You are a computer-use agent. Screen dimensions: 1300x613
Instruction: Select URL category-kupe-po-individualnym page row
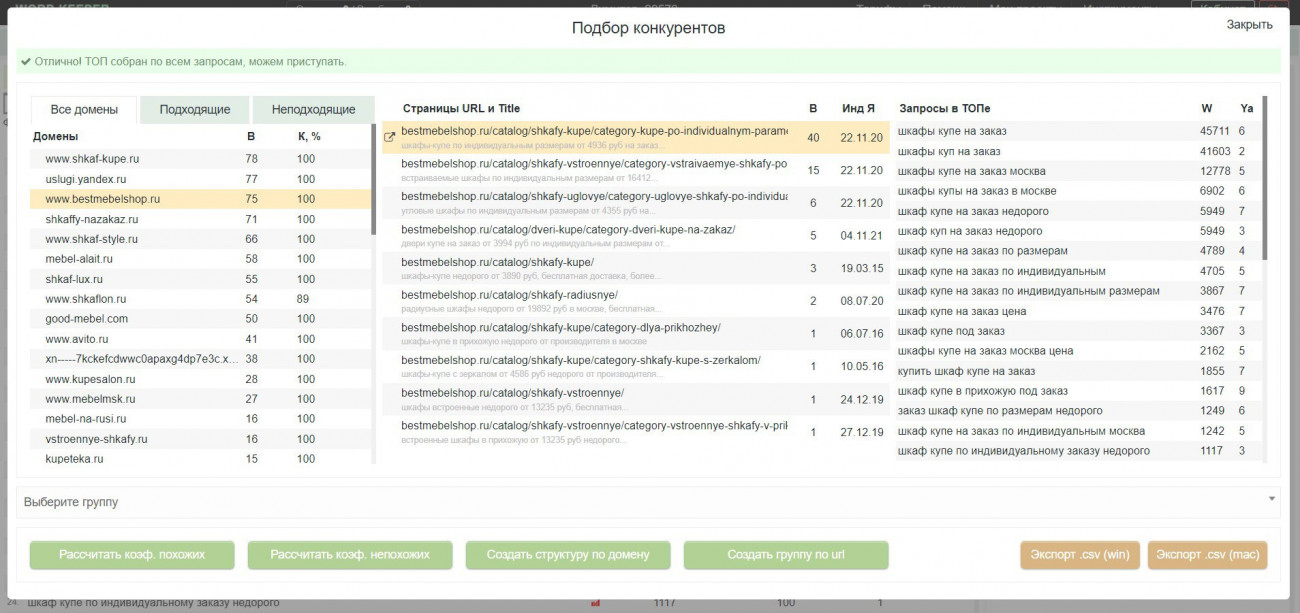pyautogui.click(x=636, y=137)
